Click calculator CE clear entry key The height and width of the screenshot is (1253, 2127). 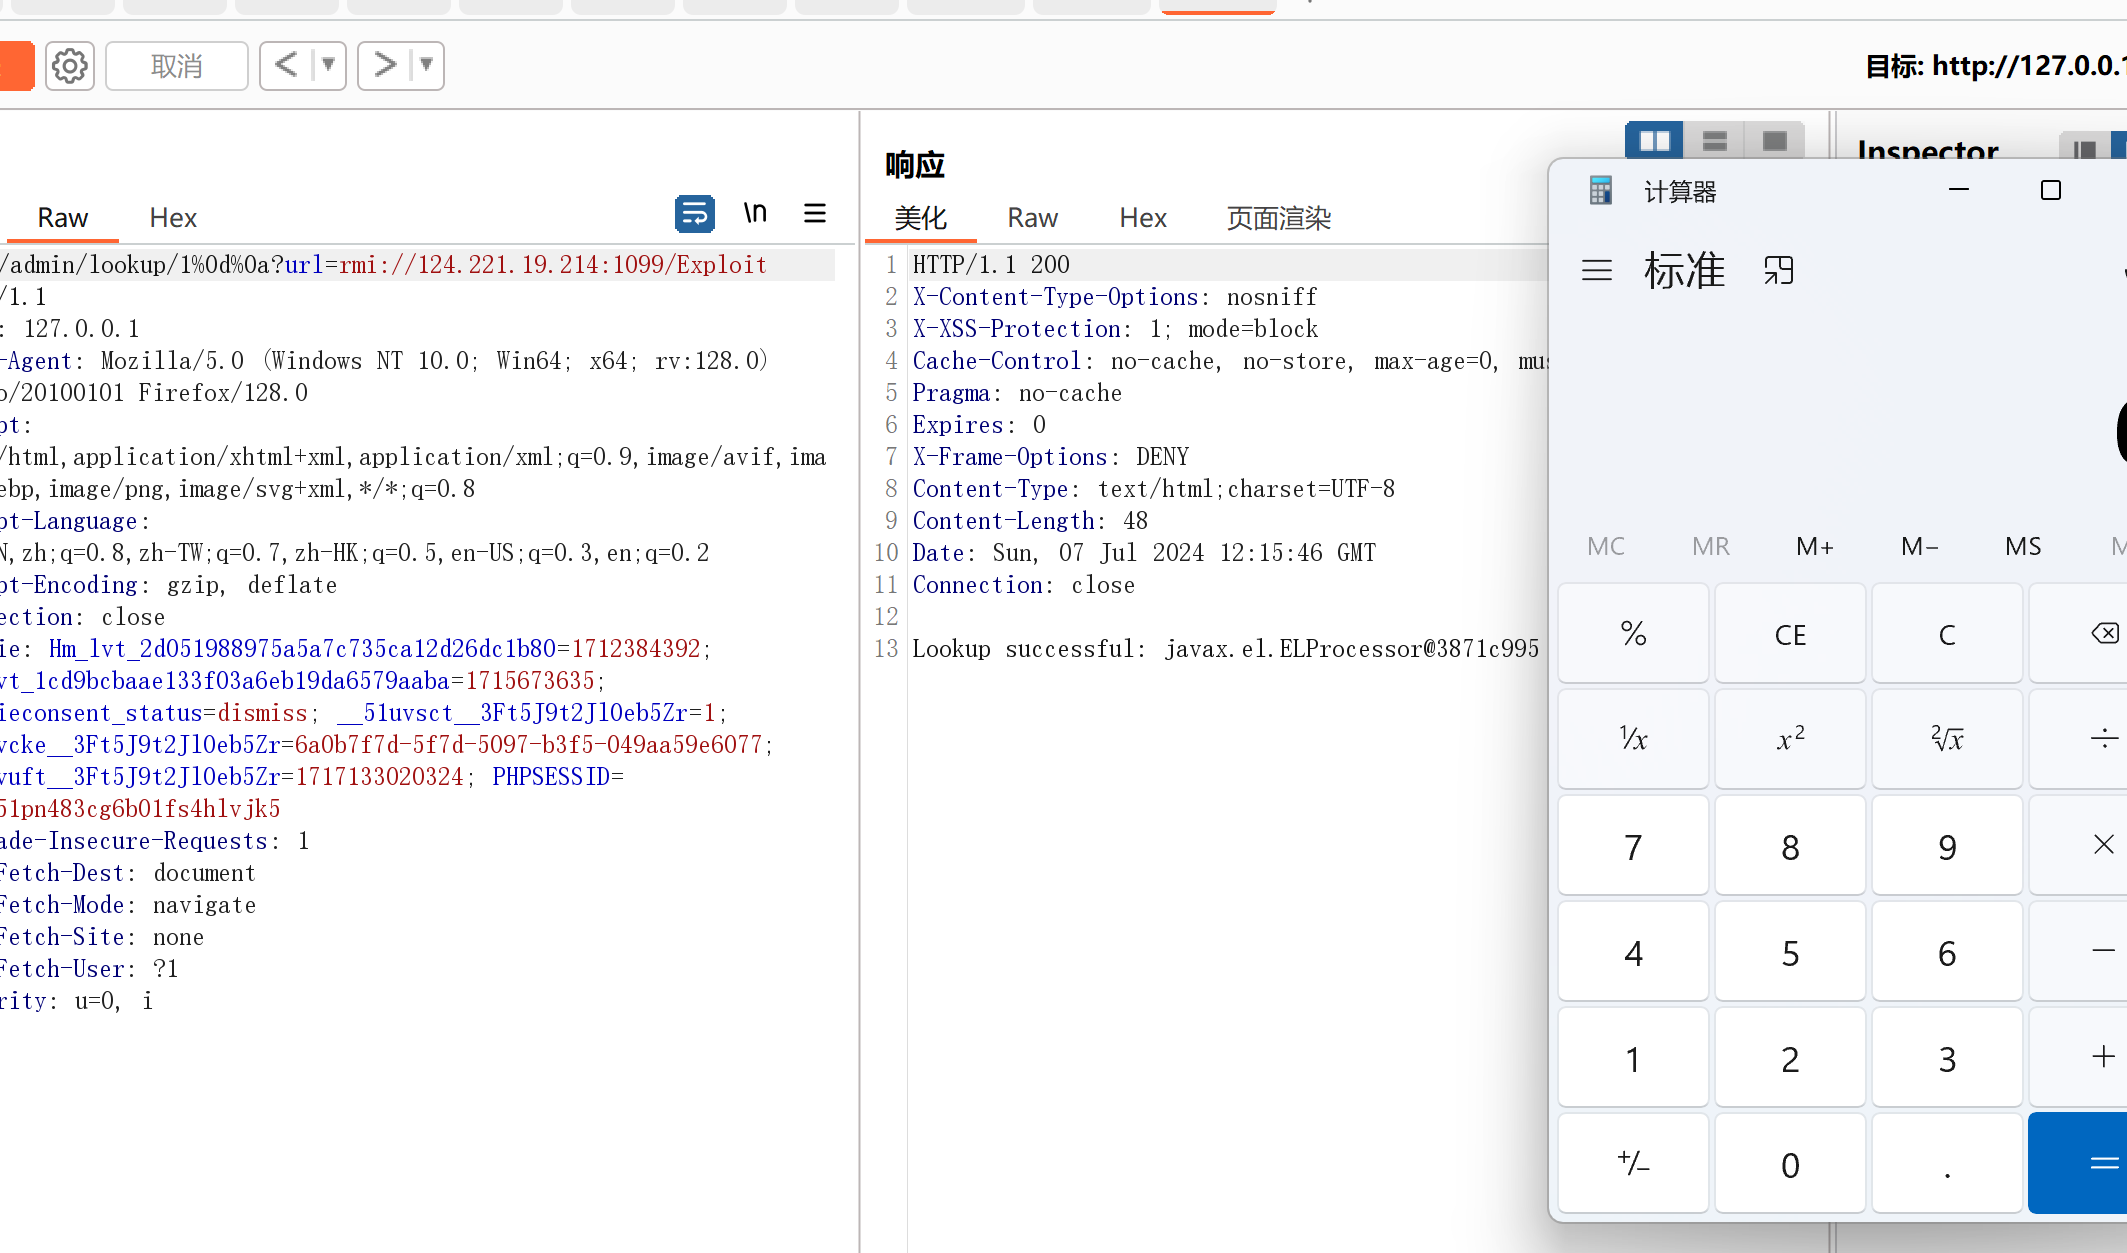click(1790, 634)
